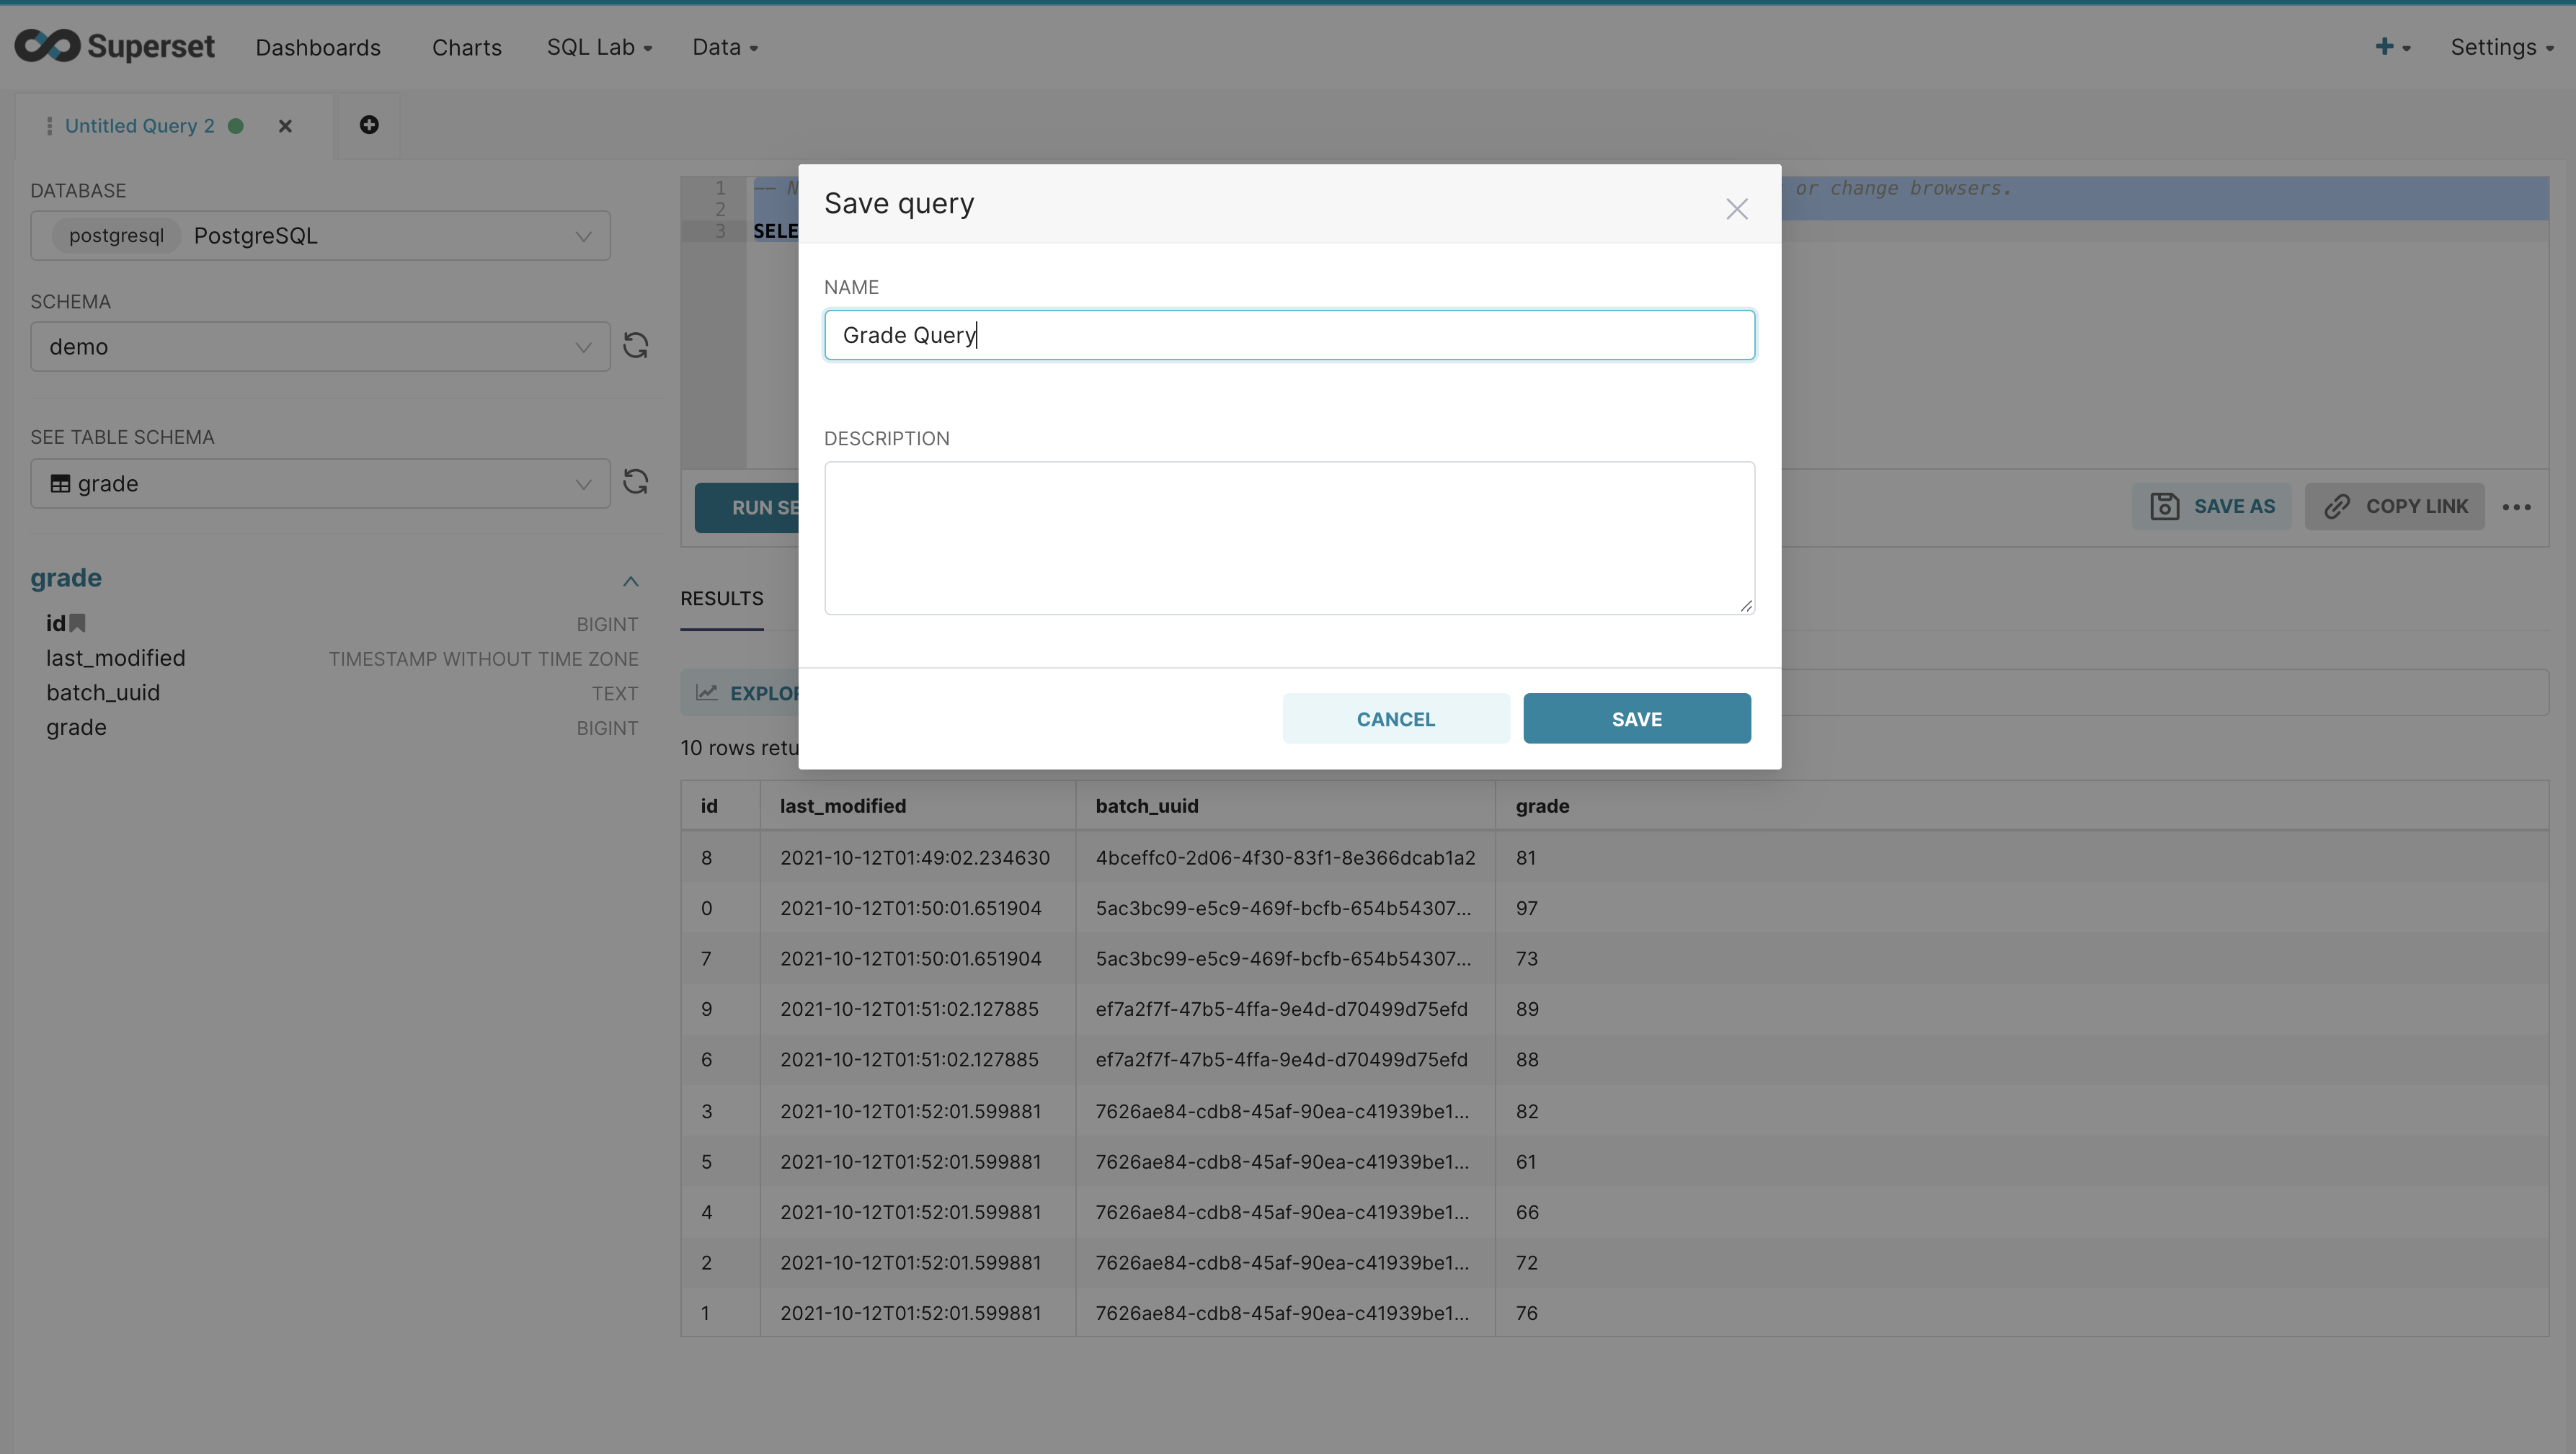
Task: Click the Superset logo icon
Action: (47, 46)
